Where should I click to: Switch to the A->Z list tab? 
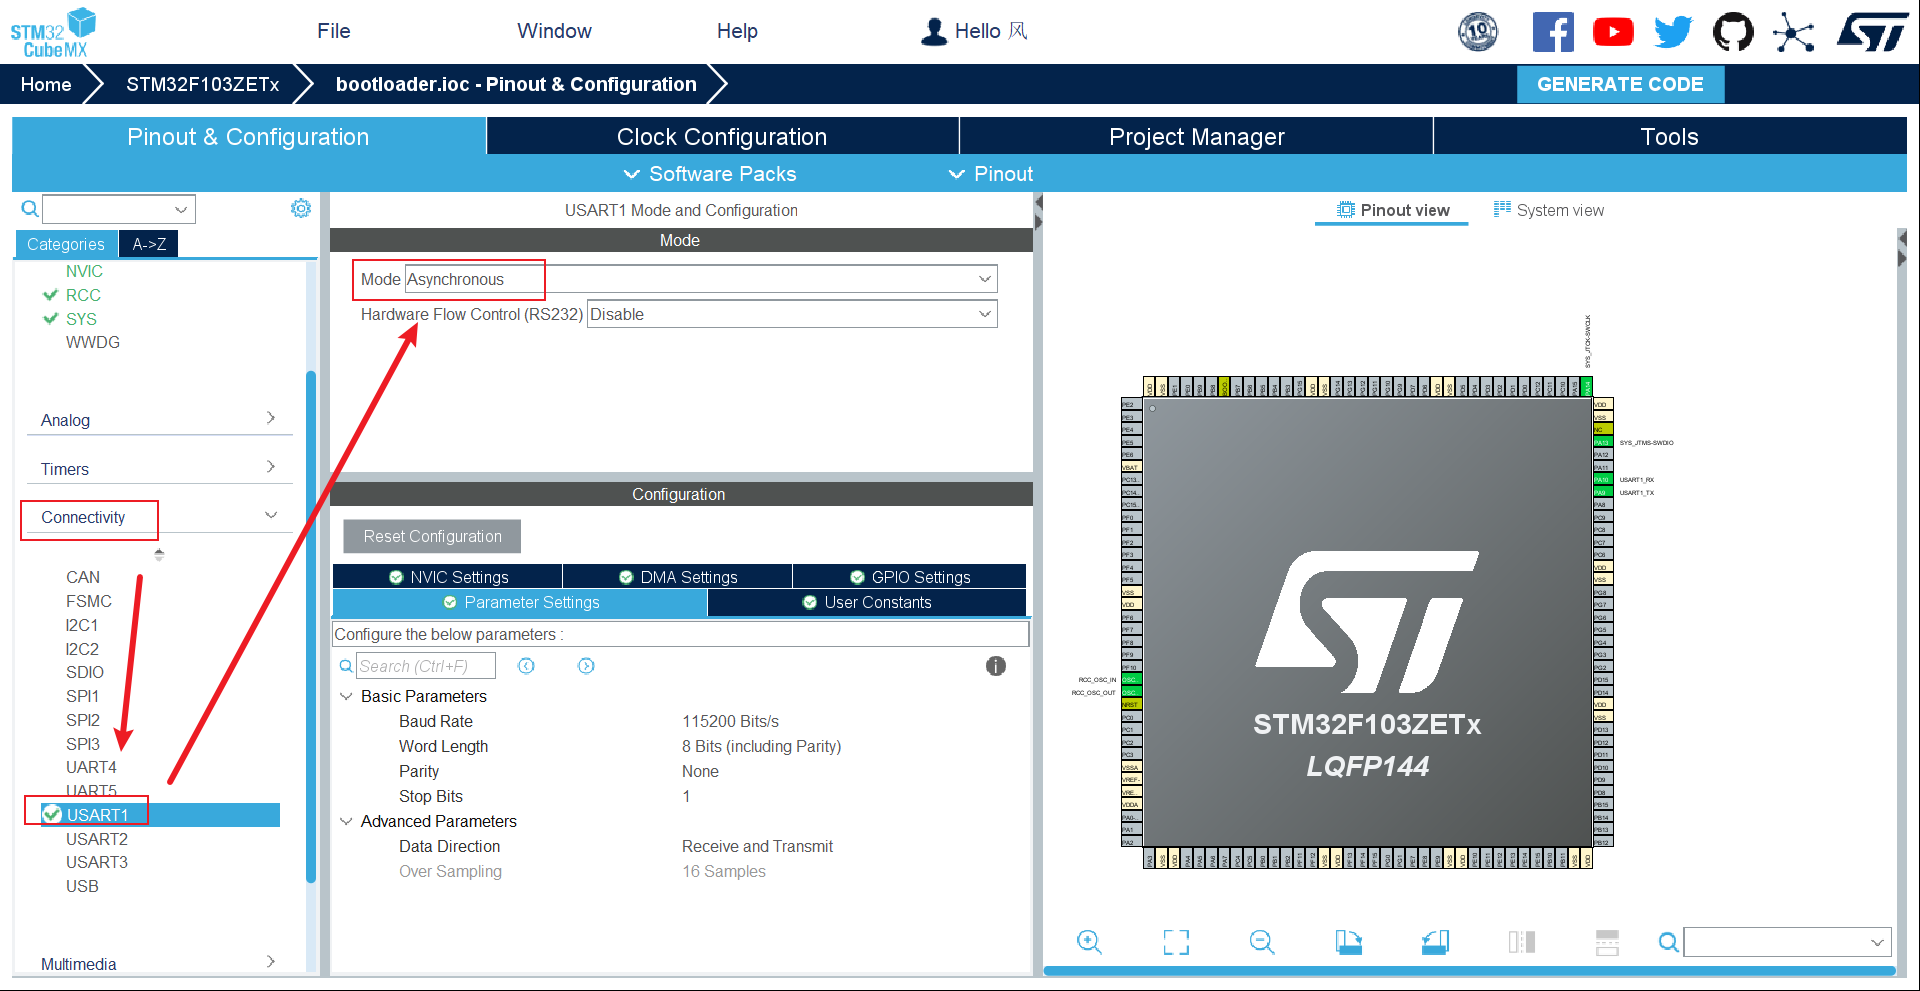coord(149,244)
